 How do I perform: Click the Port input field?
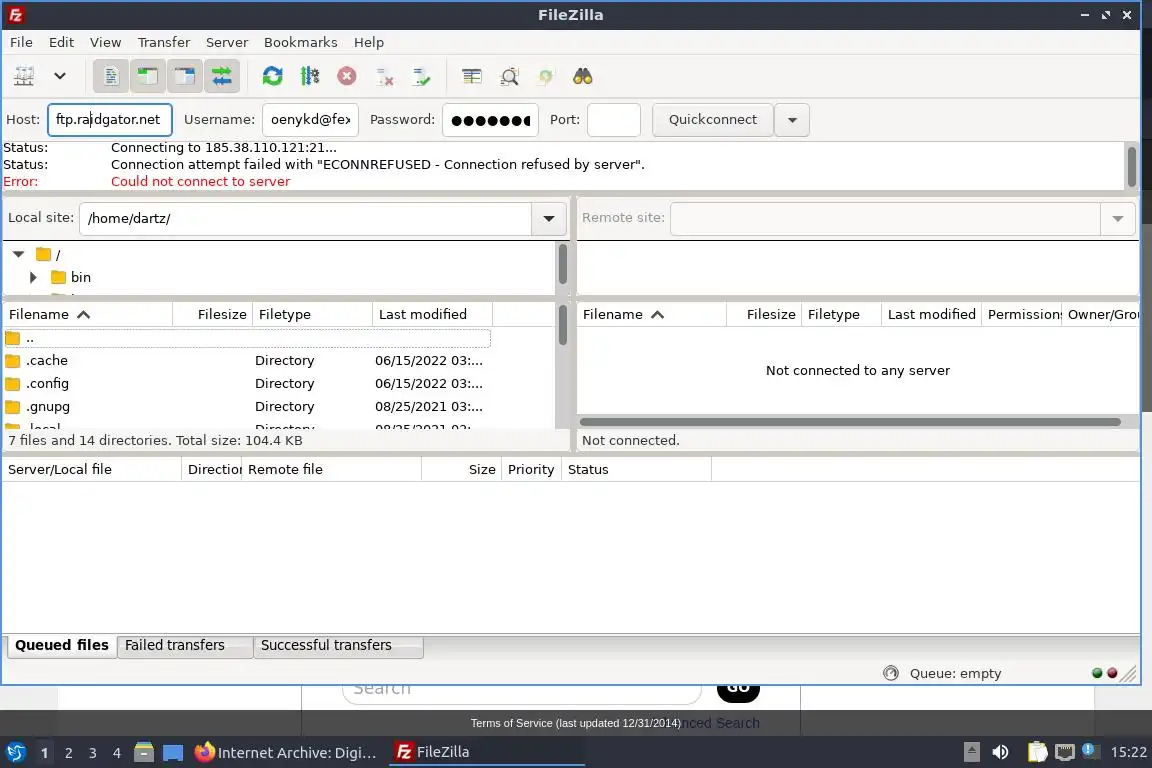[x=614, y=120]
